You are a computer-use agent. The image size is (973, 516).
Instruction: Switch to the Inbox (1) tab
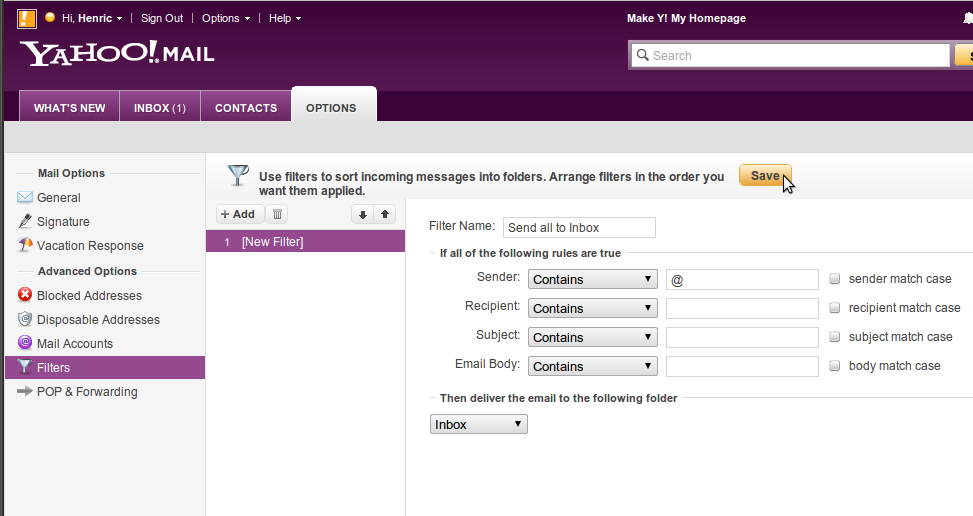click(159, 107)
